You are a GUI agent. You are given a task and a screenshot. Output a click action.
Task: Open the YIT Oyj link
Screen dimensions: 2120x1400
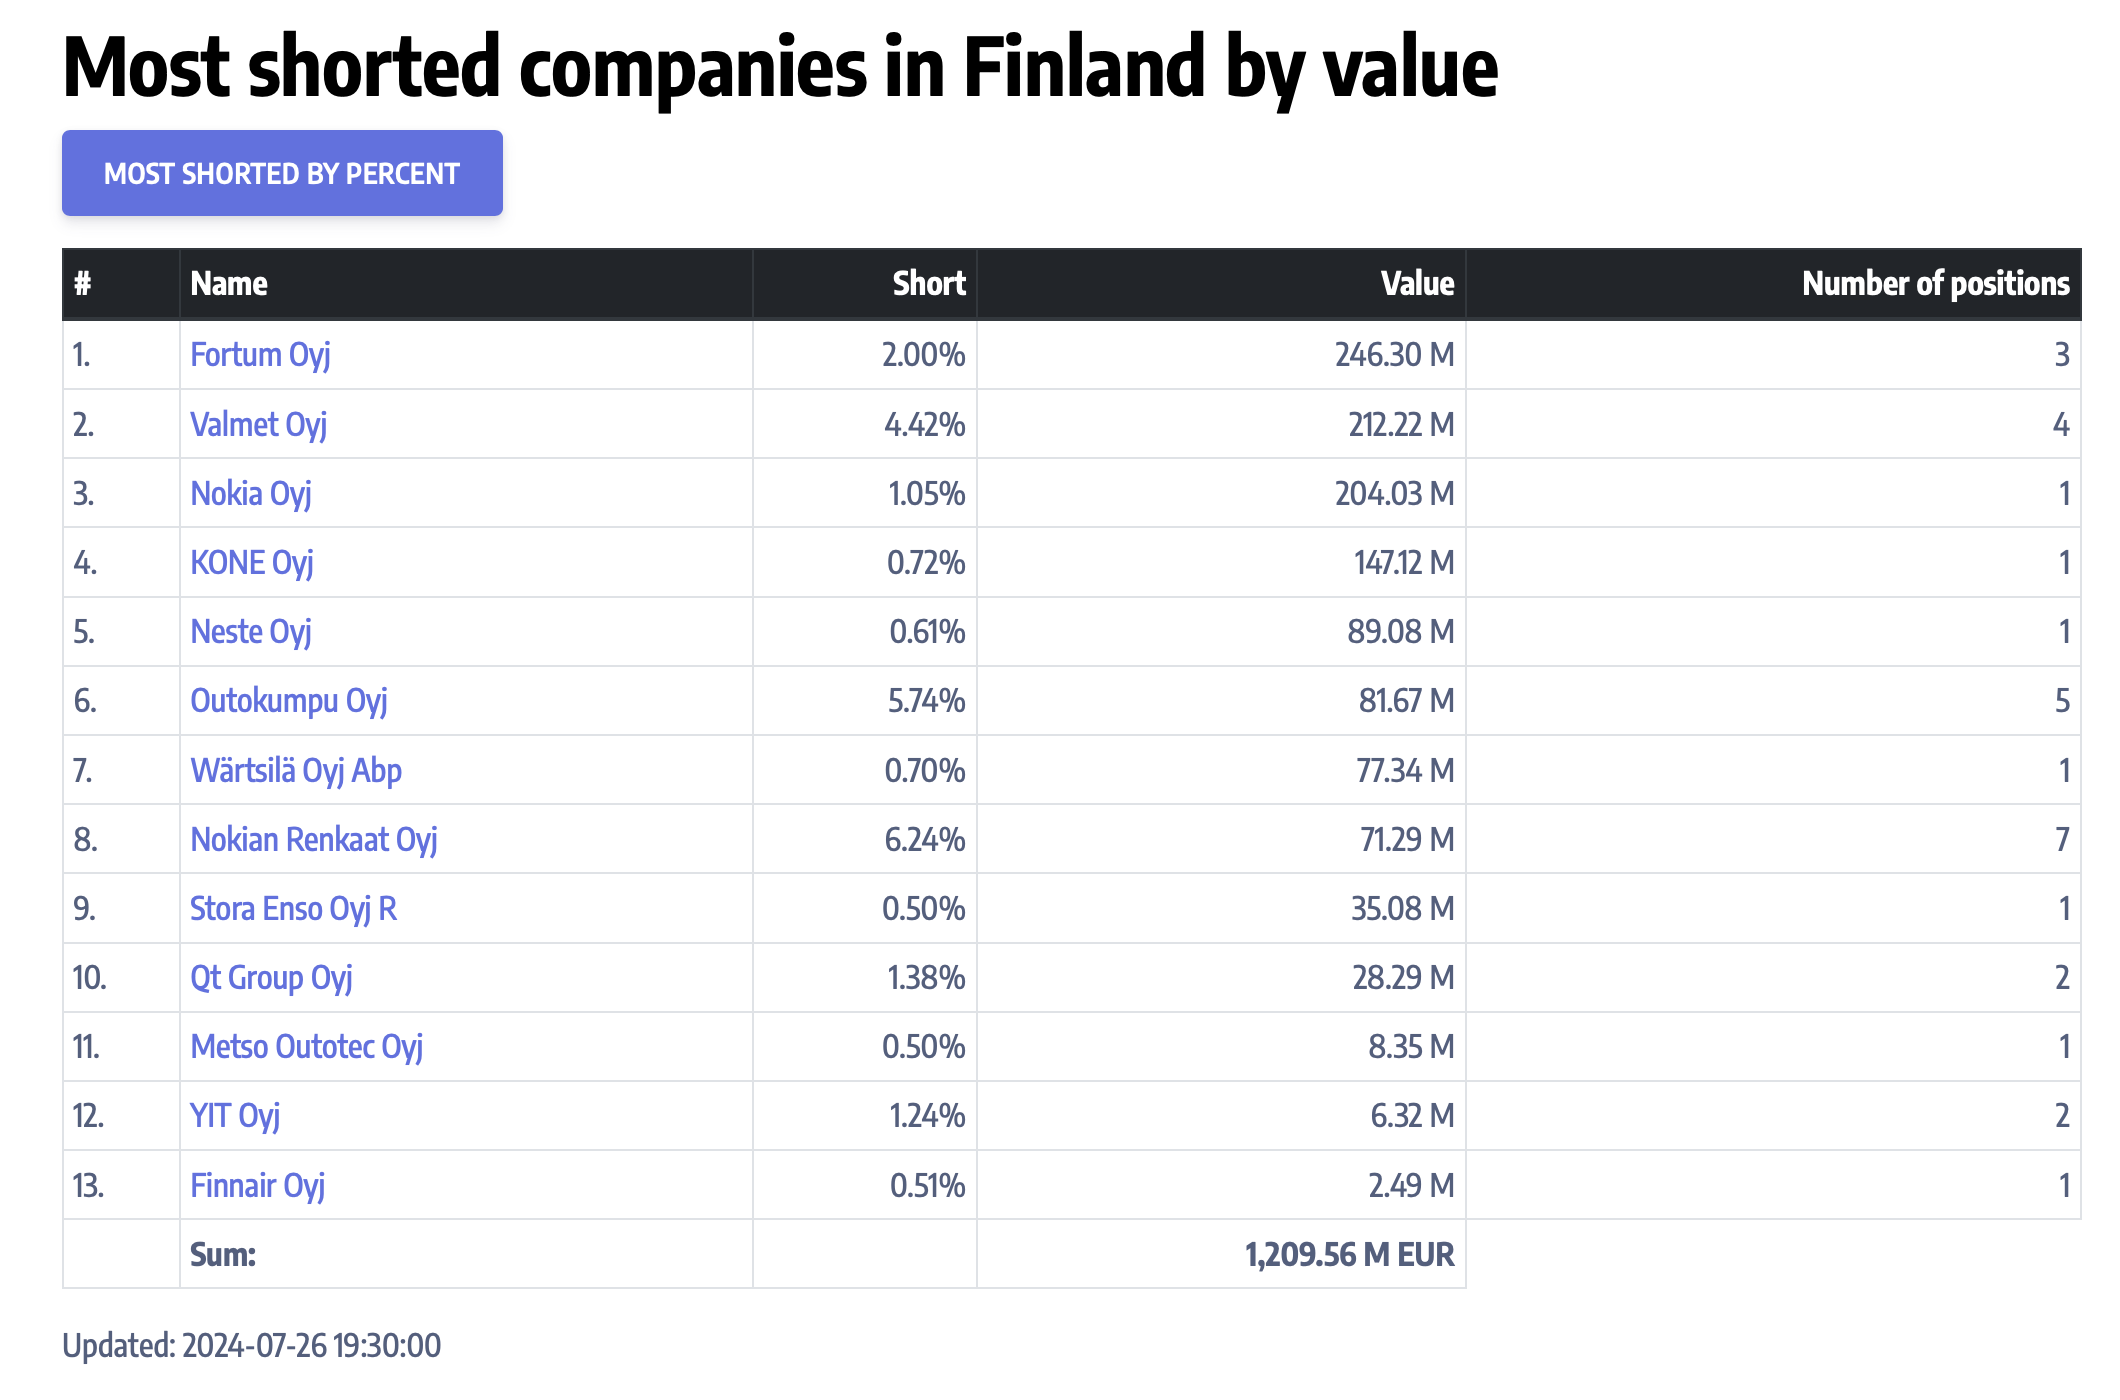pyautogui.click(x=235, y=1115)
